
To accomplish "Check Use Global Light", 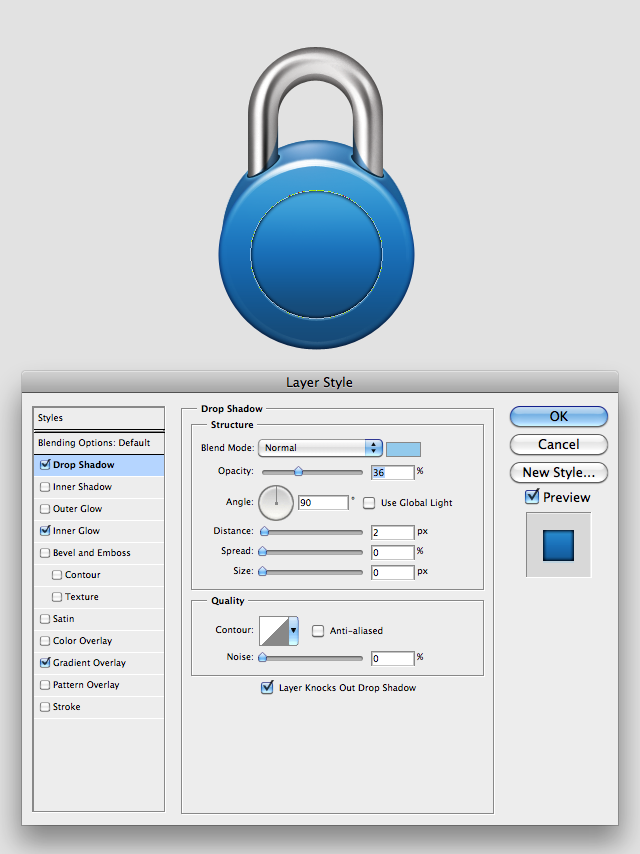I will (369, 503).
